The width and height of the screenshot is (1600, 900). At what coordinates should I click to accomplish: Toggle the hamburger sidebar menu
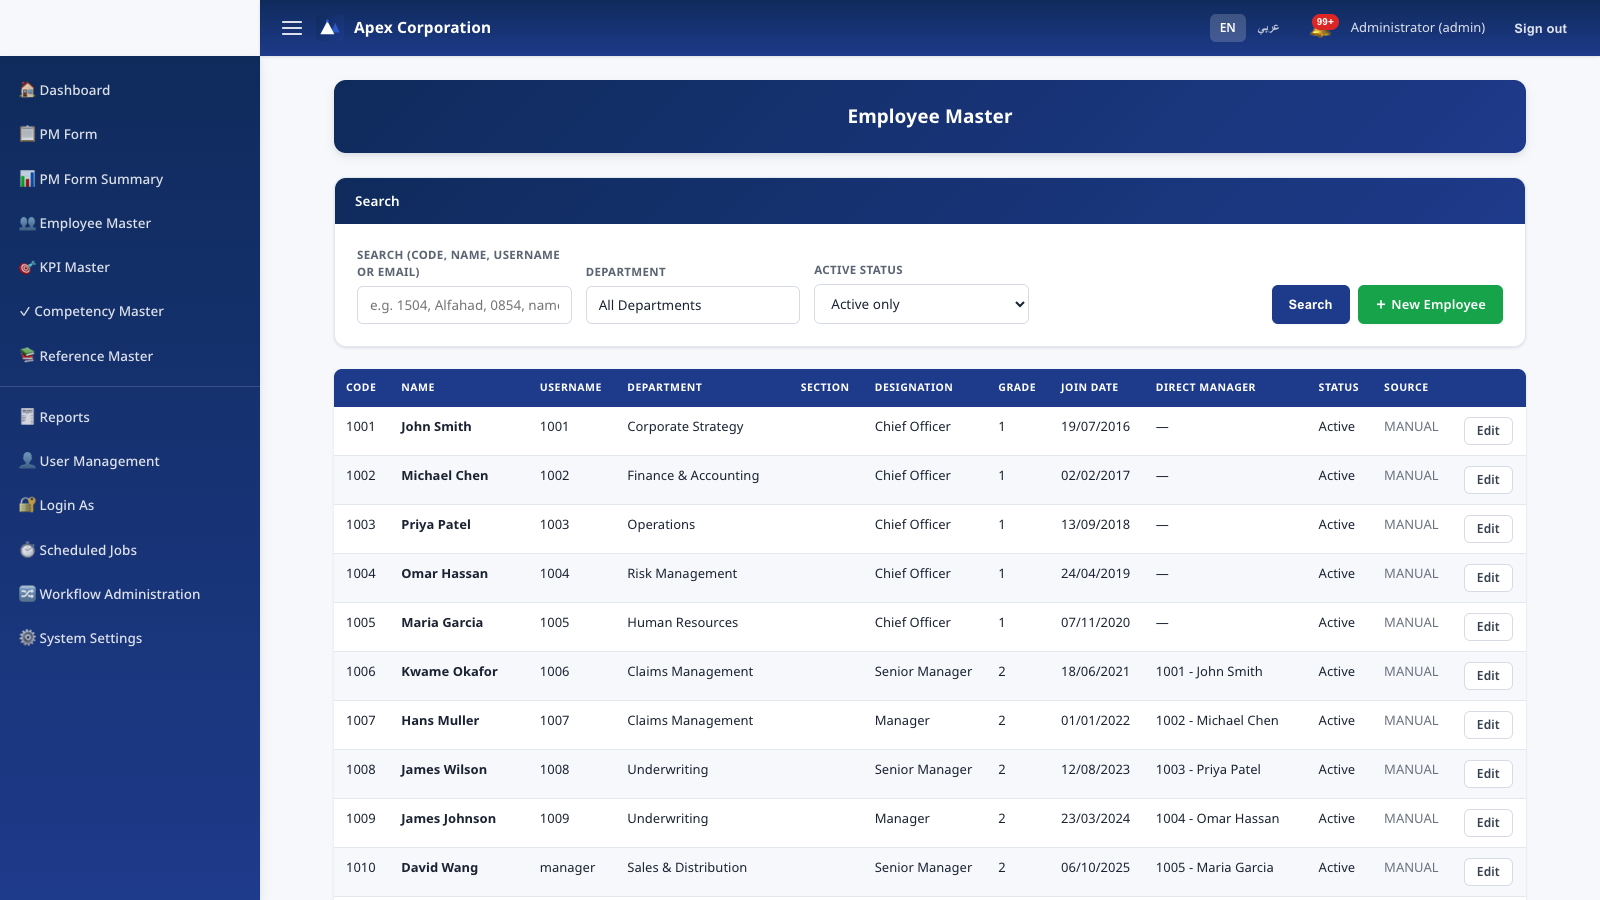[x=292, y=28]
